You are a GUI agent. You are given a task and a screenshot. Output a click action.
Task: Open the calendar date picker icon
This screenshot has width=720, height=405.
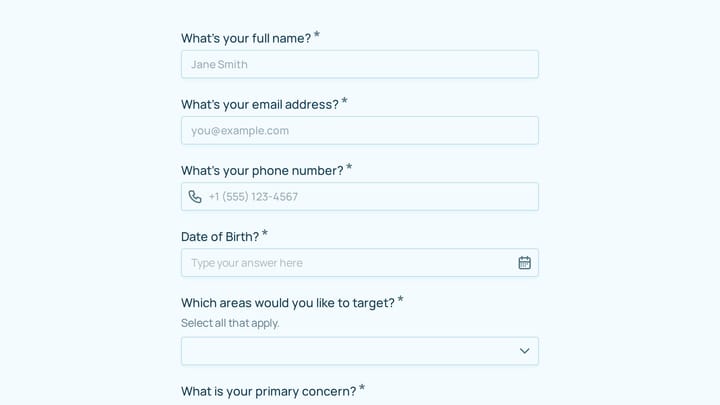pyautogui.click(x=524, y=263)
